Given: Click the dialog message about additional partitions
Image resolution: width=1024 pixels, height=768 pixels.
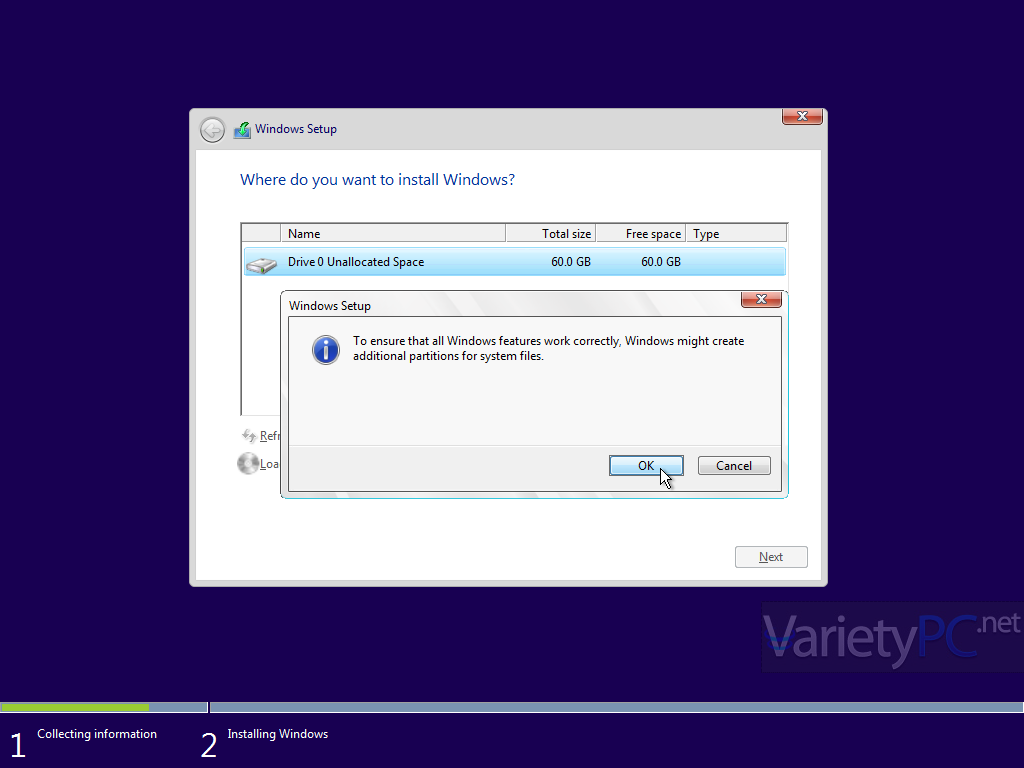Looking at the screenshot, I should [549, 348].
